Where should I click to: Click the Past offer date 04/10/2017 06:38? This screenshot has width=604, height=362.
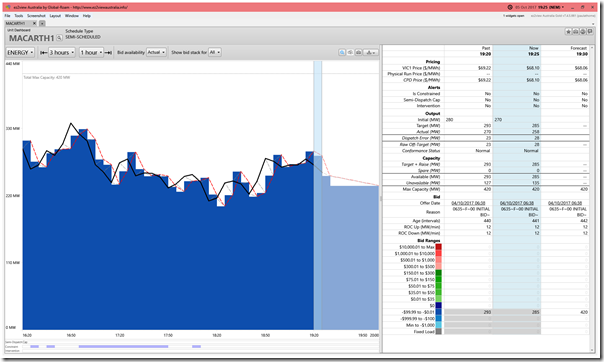468,203
